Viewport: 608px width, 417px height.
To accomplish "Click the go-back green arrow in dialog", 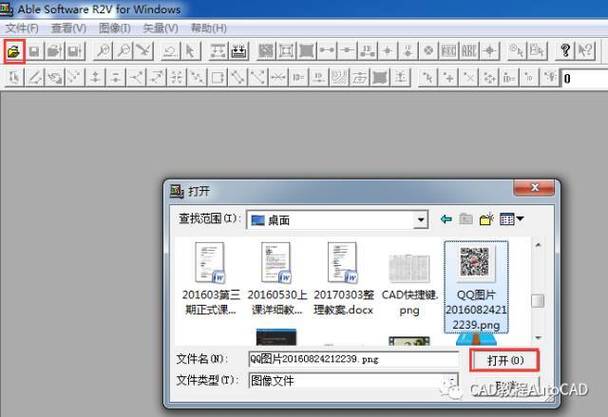I will (x=446, y=219).
